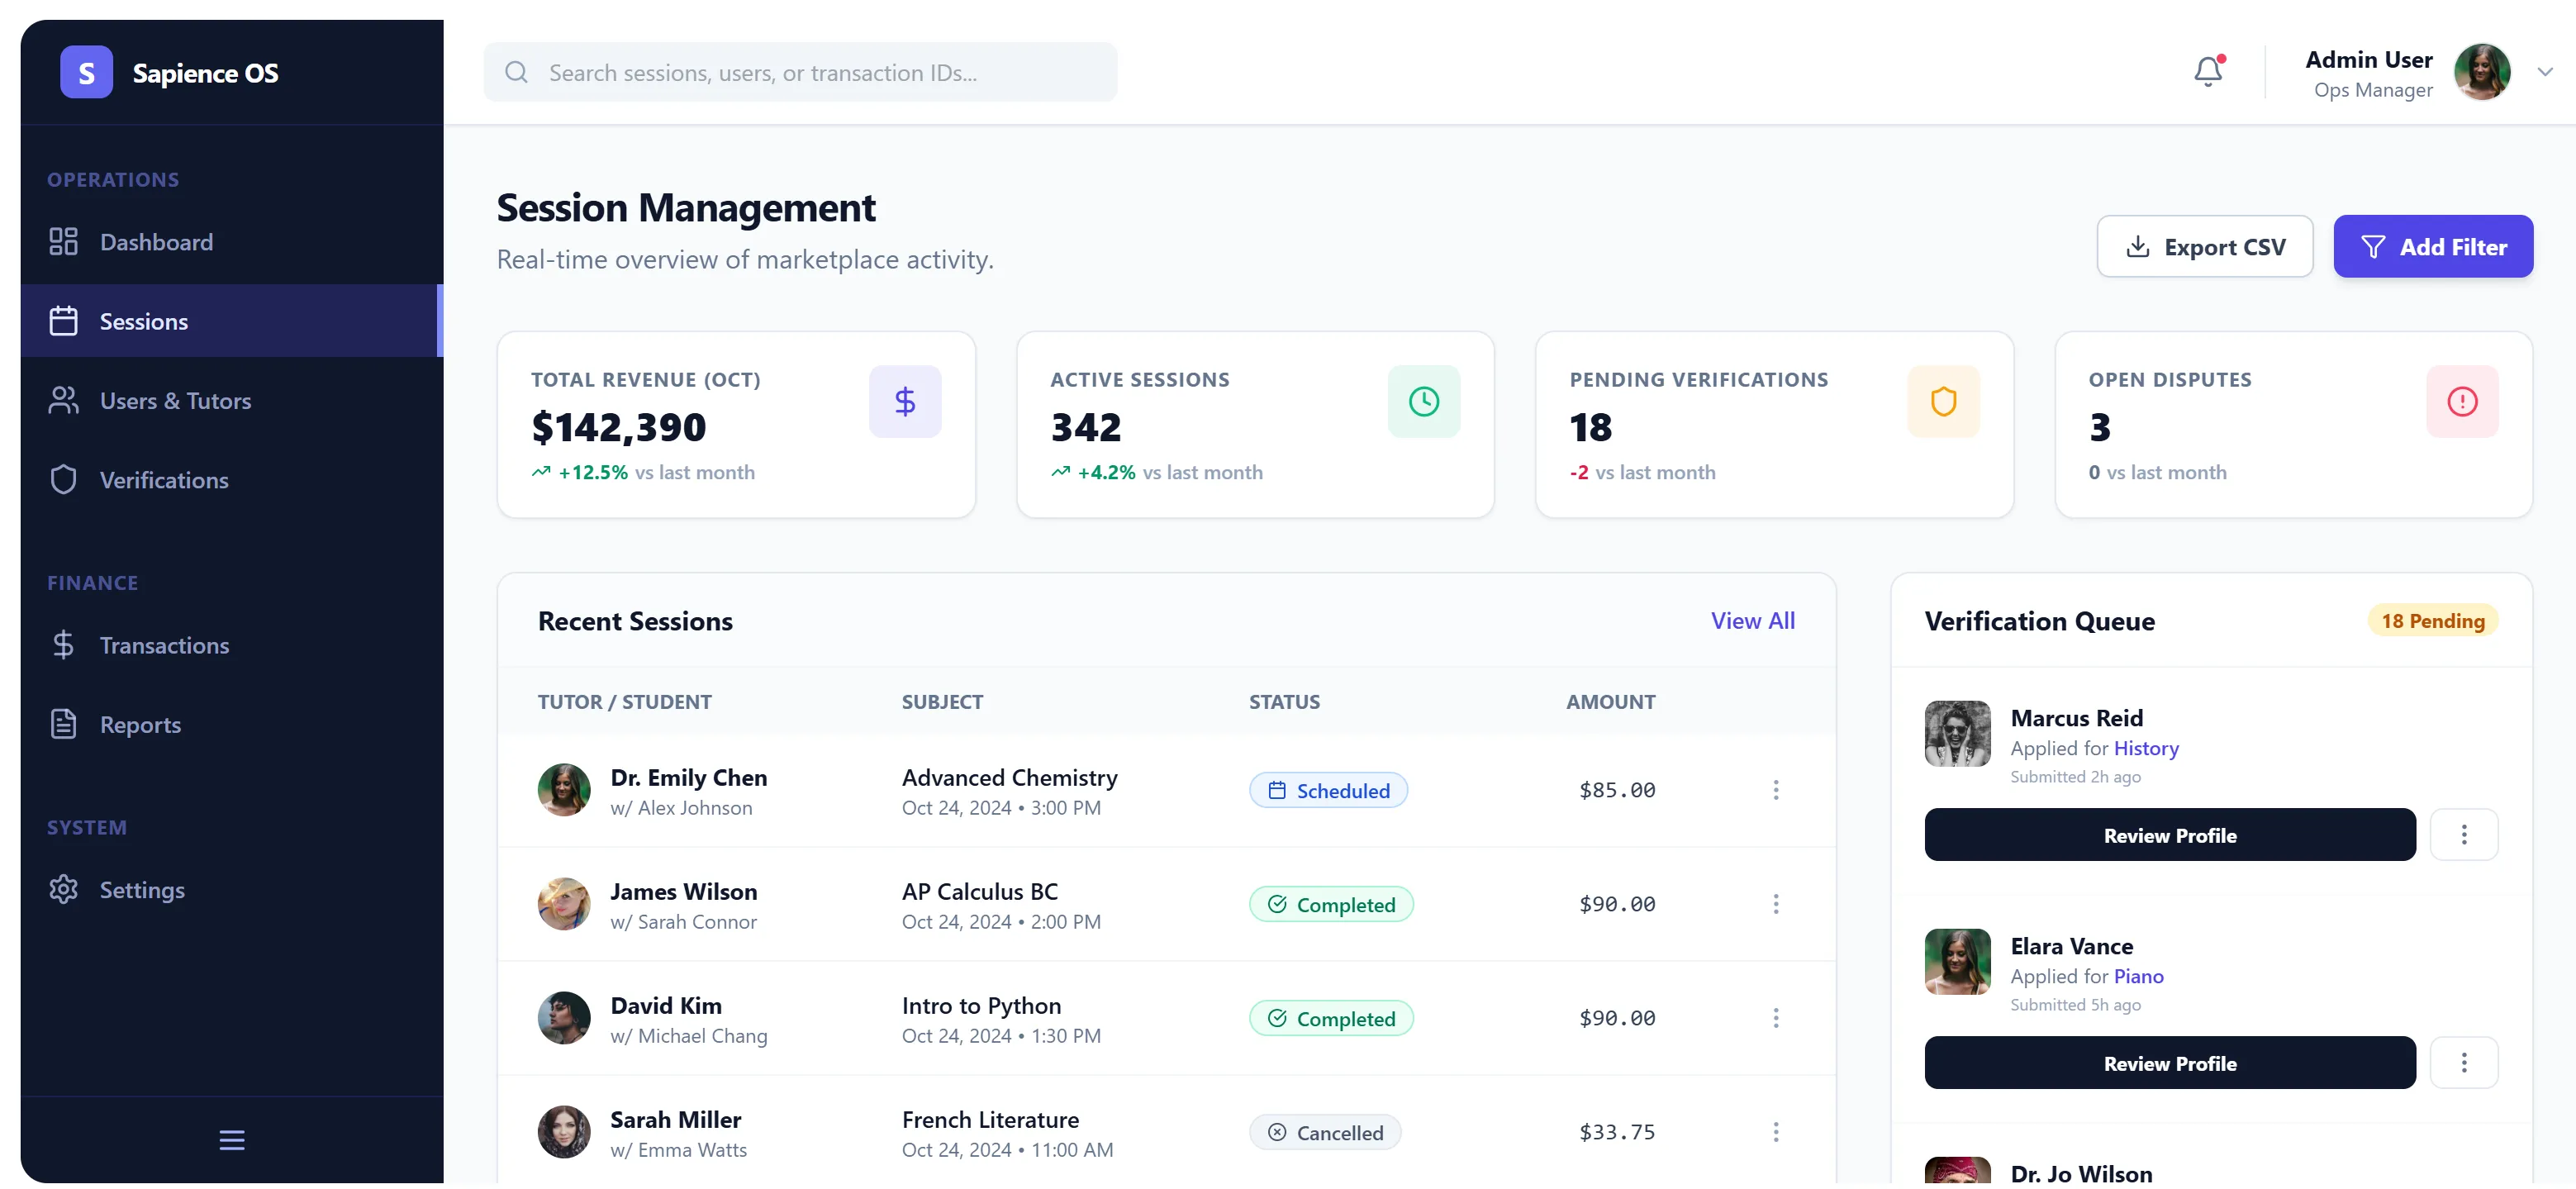The image size is (2576, 1189).
Task: Open kebab menu next to Marcus Reid's Review Profile
Action: [x=2464, y=834]
